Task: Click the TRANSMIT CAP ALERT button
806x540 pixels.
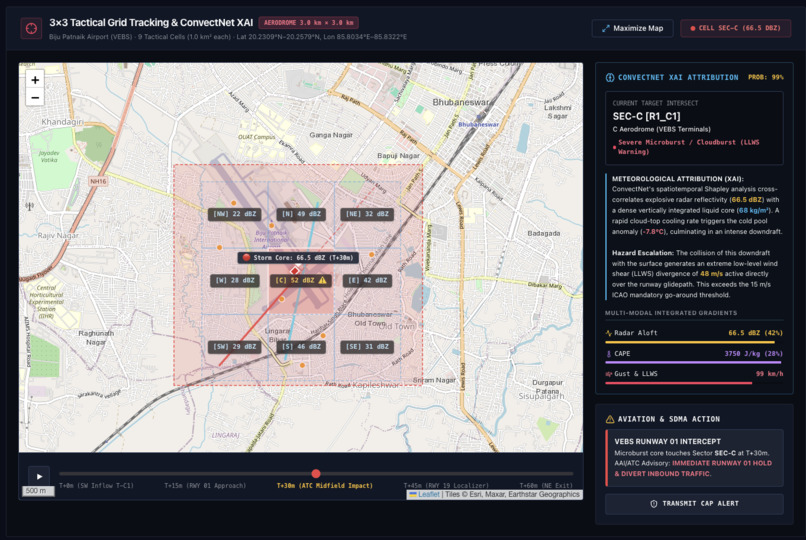Action: point(694,504)
